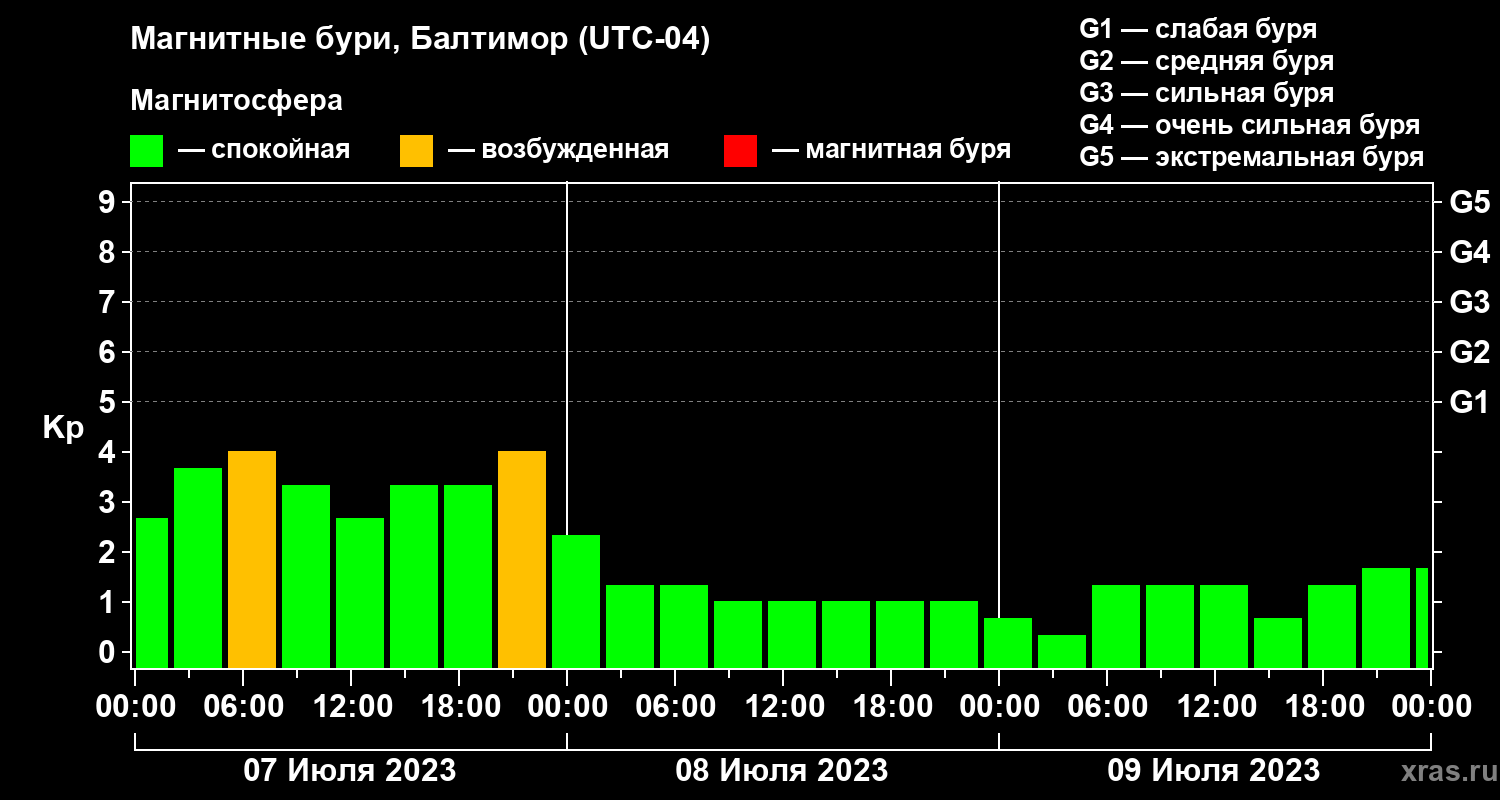Click 'G3 — сильная буря' legend entry
Screen dimensions: 1500x800
[1206, 93]
